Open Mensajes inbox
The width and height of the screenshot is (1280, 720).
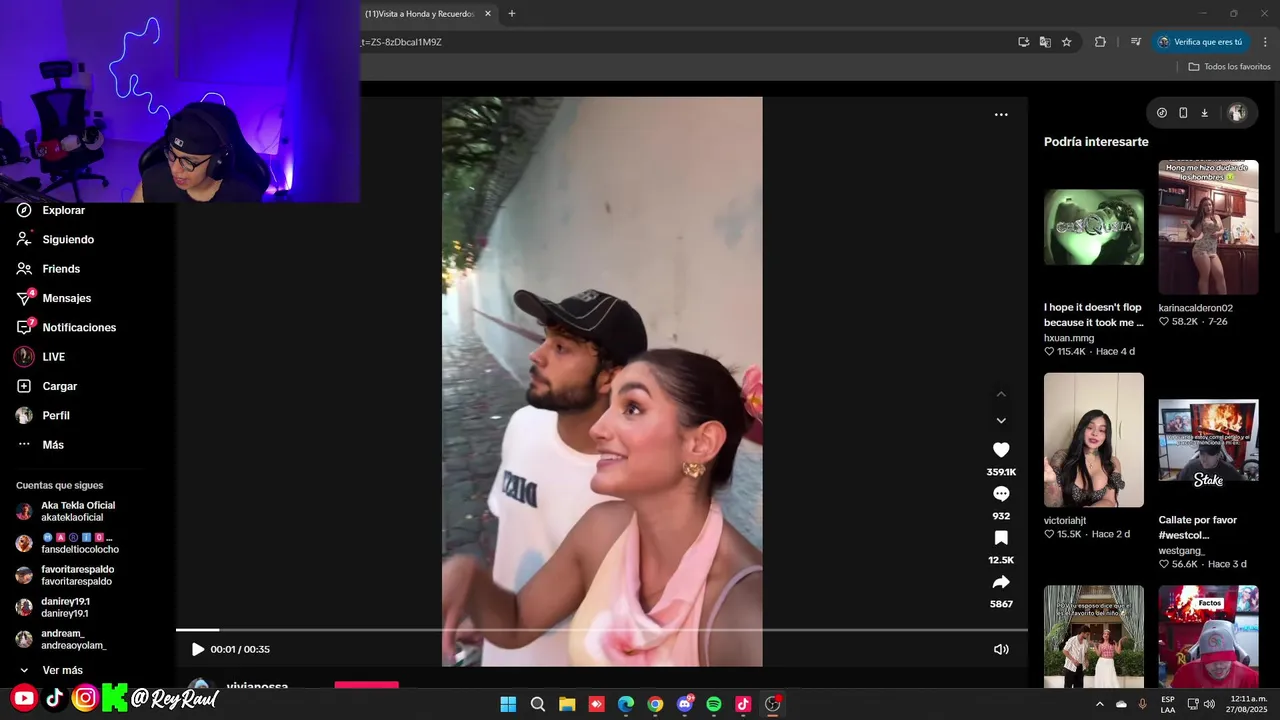pos(55,298)
